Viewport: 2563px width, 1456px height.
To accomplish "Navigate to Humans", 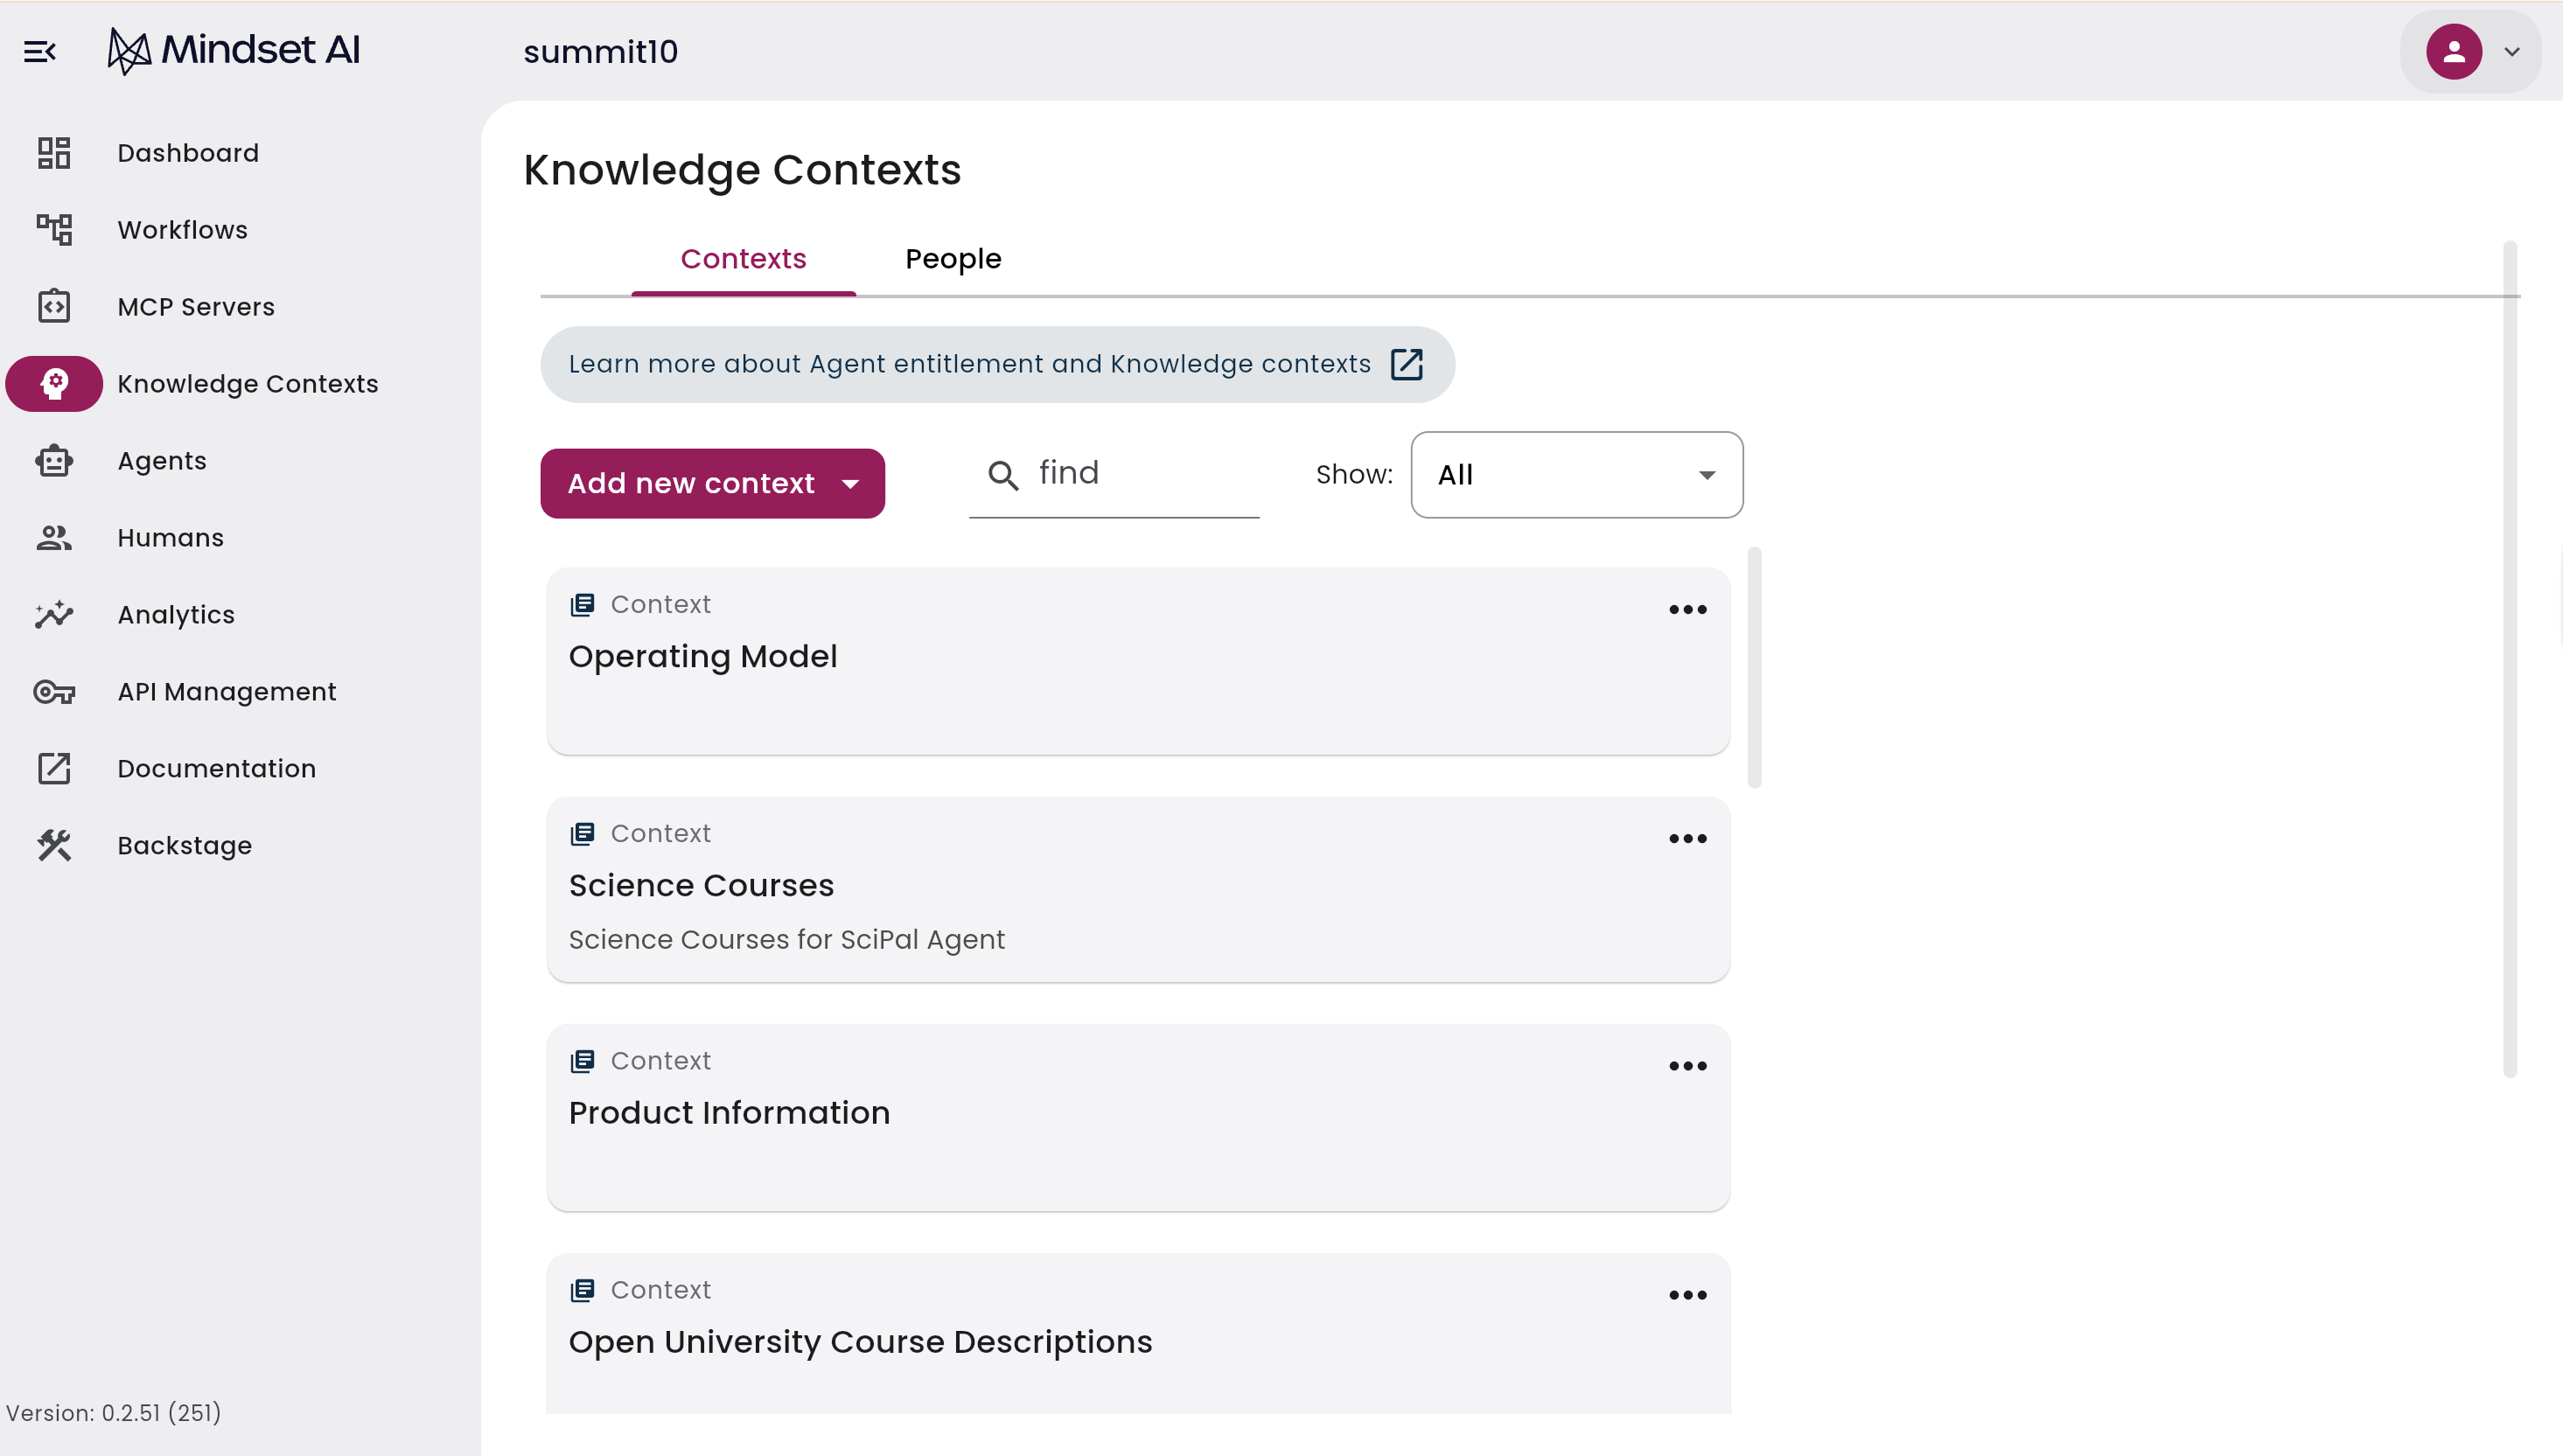I will pyautogui.click(x=170, y=538).
